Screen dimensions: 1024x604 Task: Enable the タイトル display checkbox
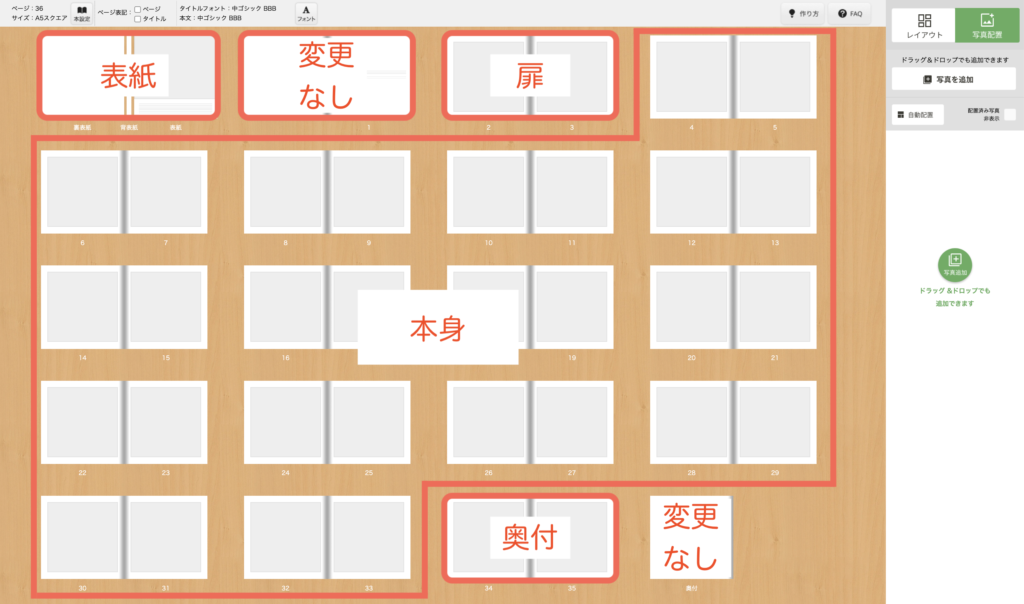click(x=138, y=19)
